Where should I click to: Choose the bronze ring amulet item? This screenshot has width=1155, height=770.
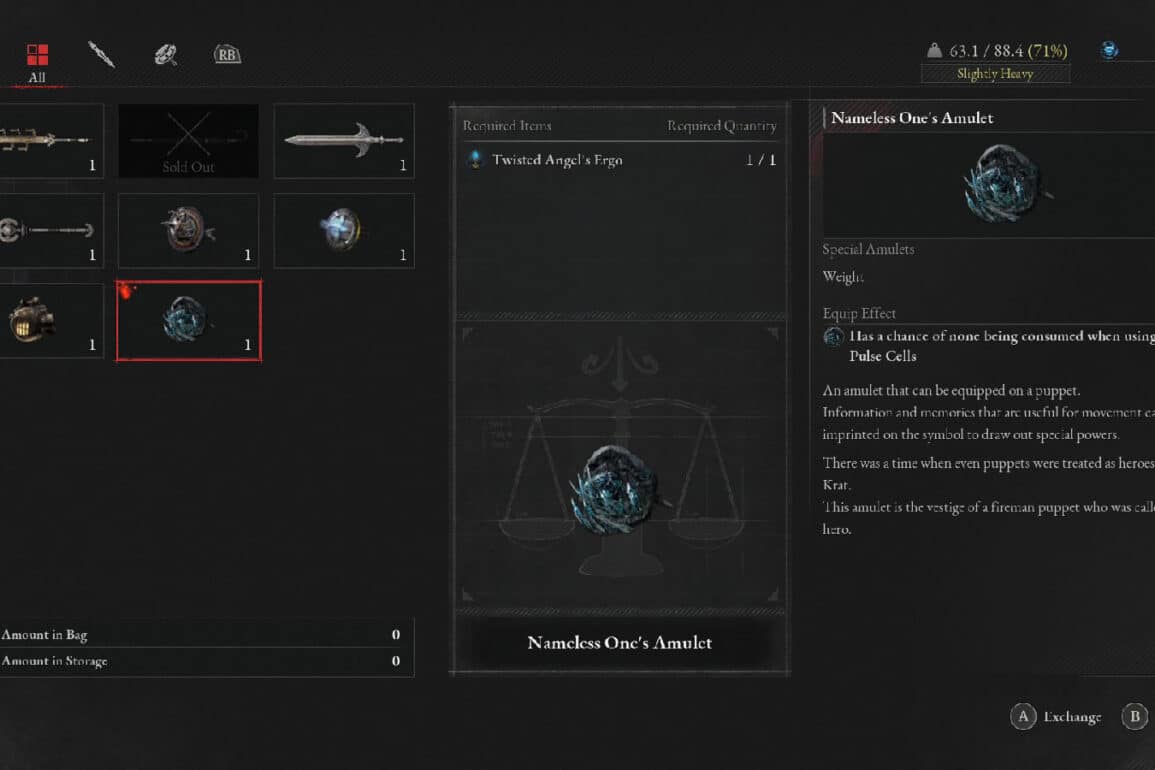(189, 231)
